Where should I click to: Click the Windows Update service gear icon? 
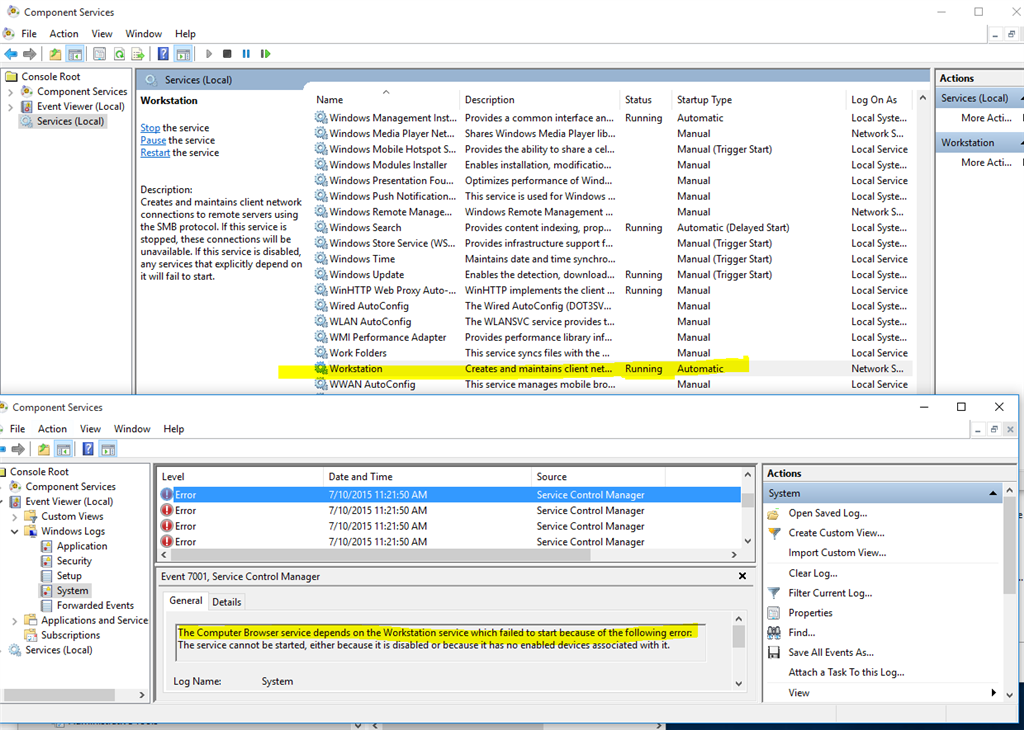pos(321,275)
